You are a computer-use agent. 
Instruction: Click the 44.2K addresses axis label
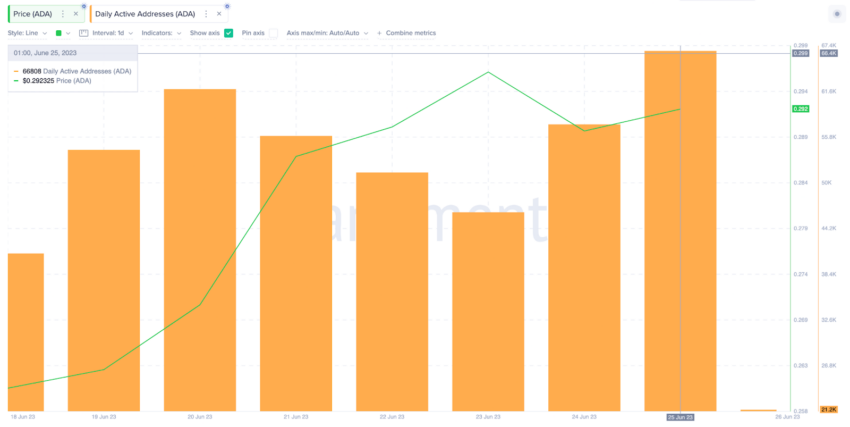[x=829, y=229]
